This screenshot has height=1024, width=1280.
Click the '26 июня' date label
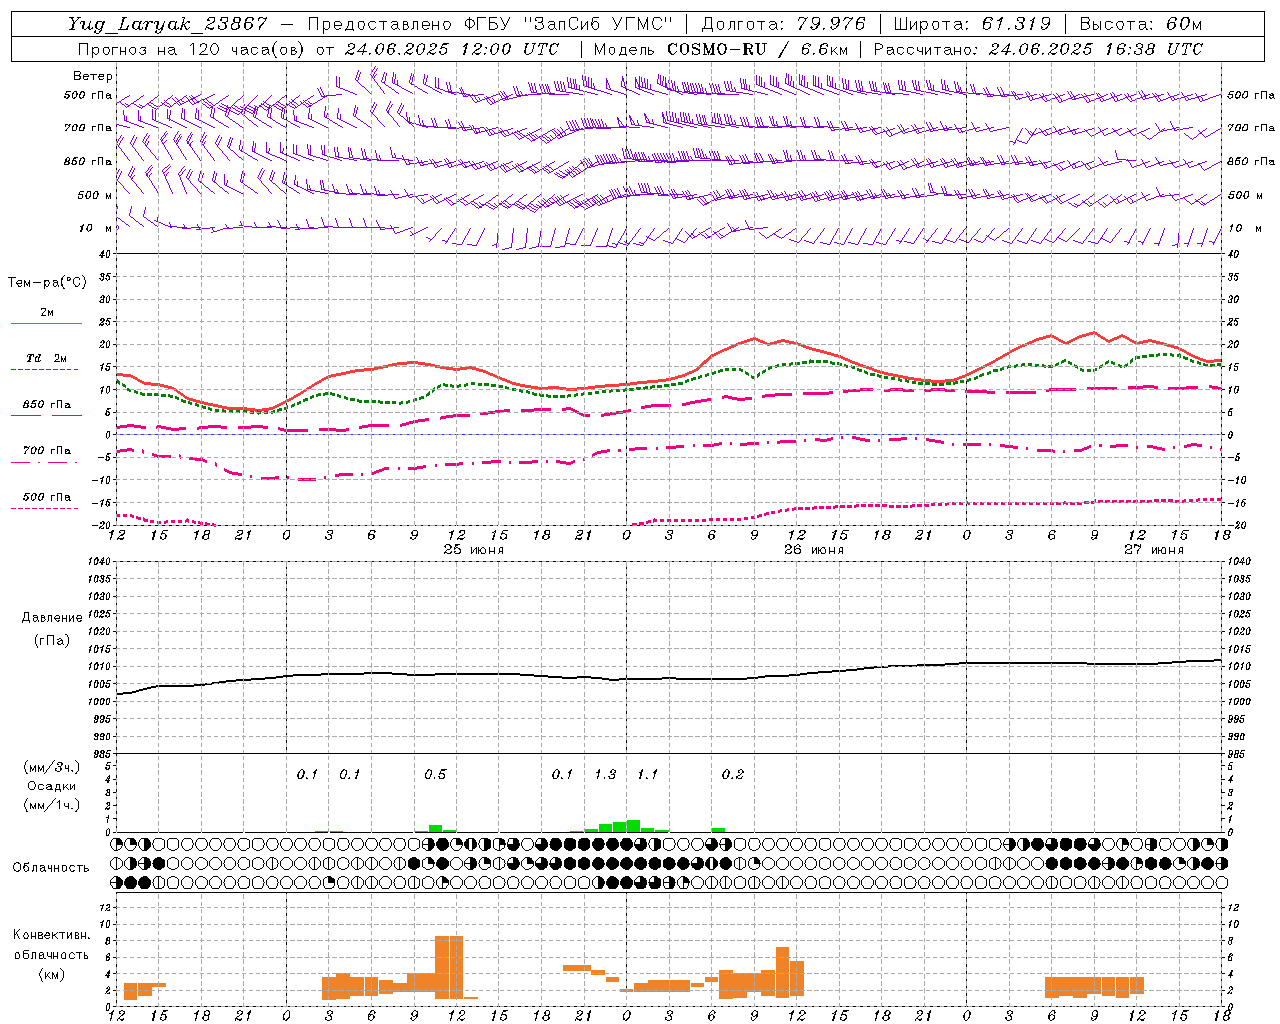point(814,550)
